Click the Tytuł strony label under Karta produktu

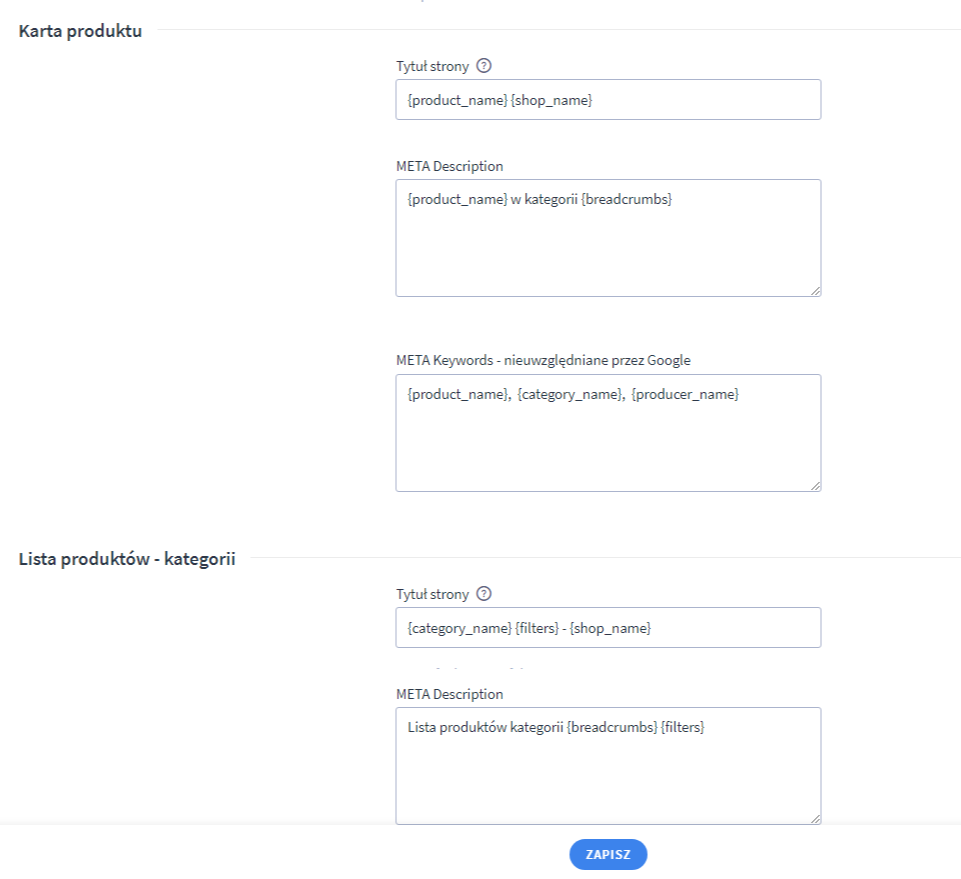click(x=432, y=66)
